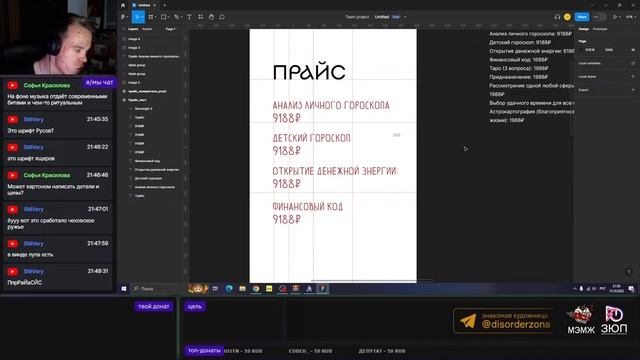Open the Page 1 pages dropdown
The height and width of the screenshot is (360, 640).
tap(171, 29)
